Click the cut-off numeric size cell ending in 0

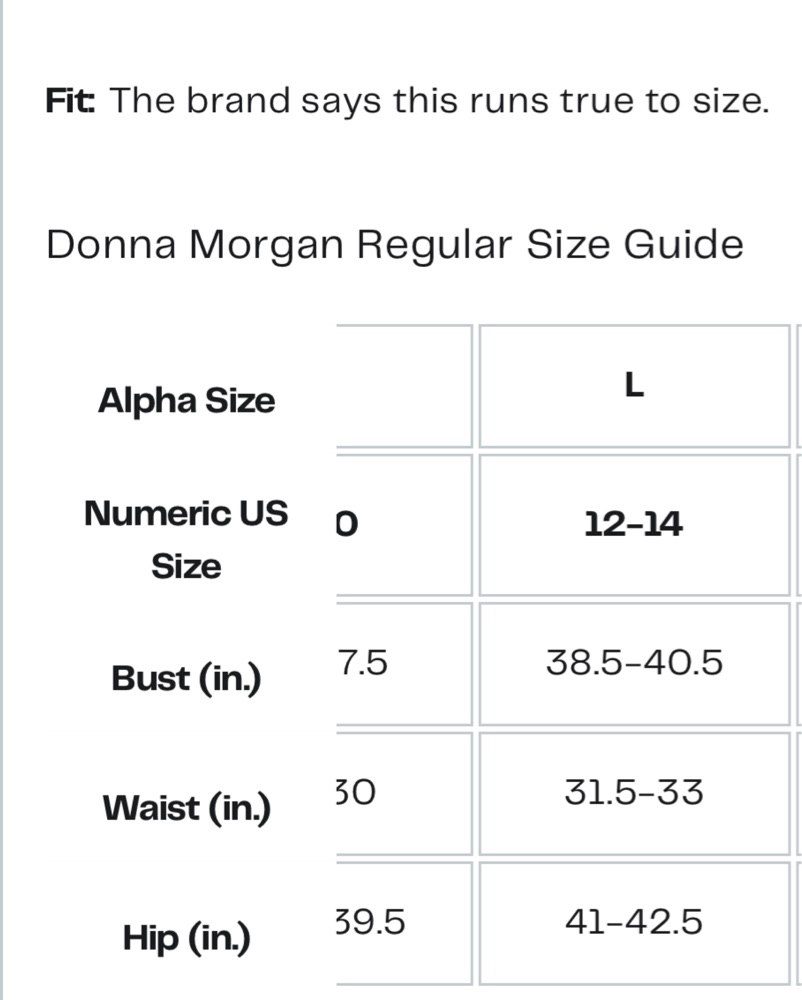pos(404,525)
